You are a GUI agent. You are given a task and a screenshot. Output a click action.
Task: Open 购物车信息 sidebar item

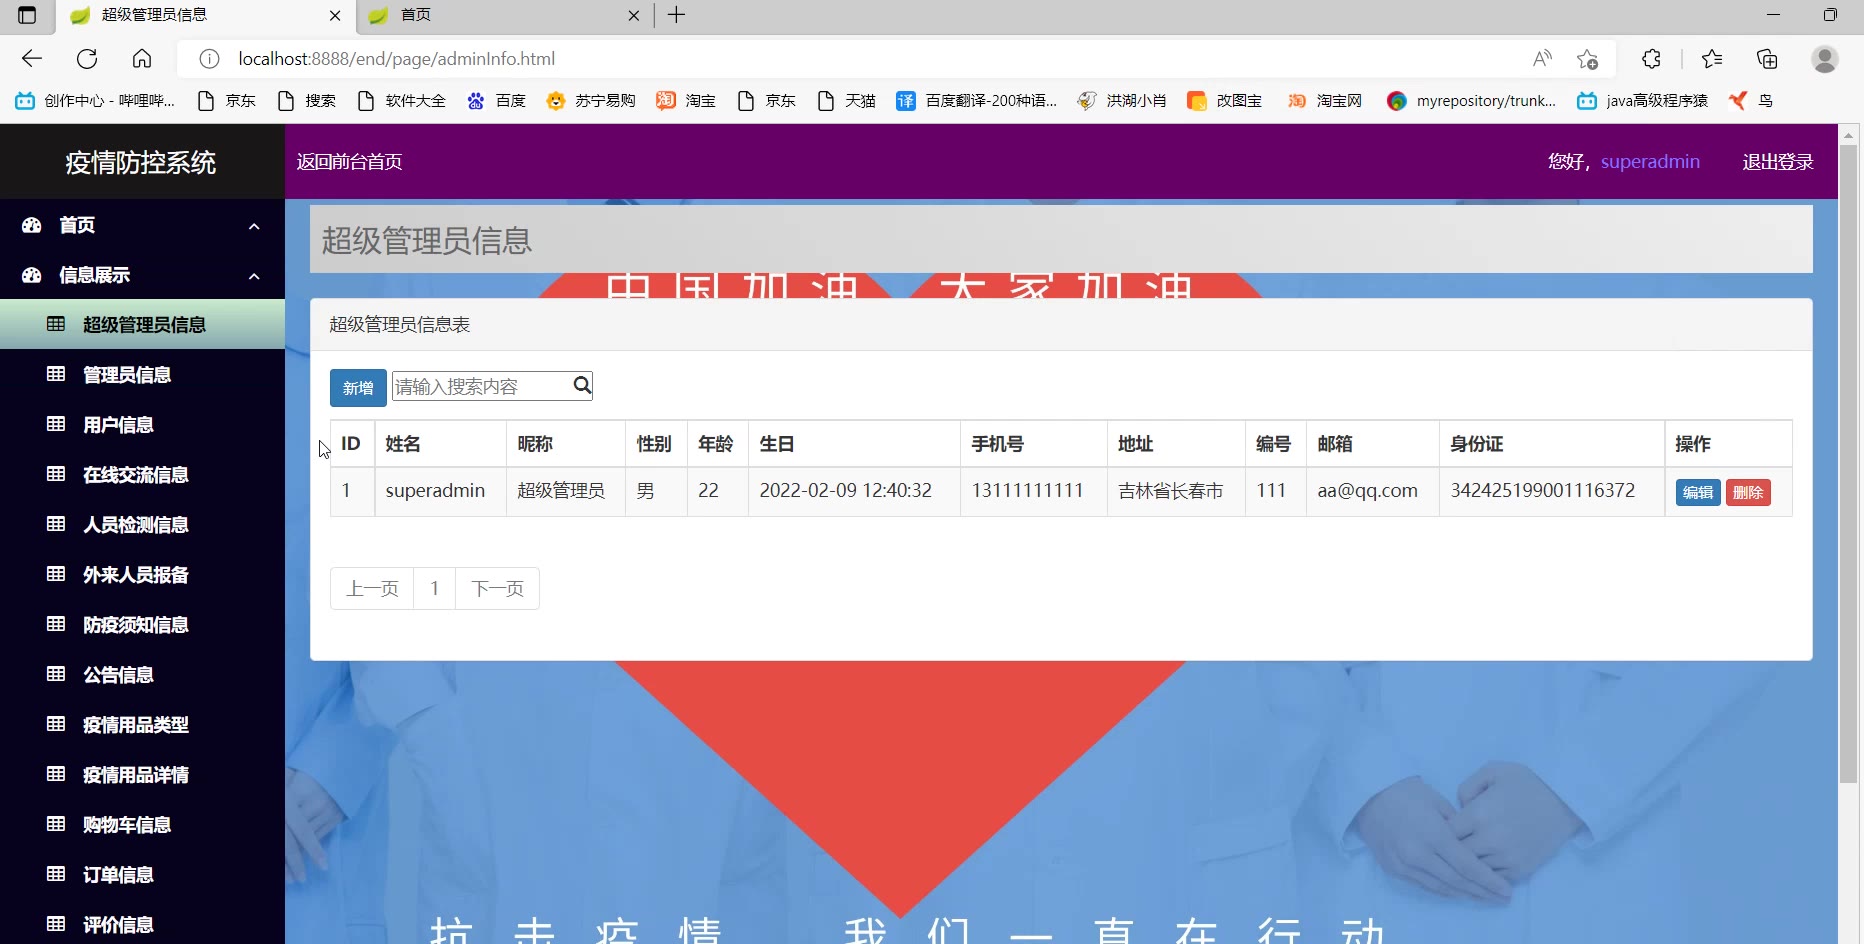pyautogui.click(x=142, y=824)
